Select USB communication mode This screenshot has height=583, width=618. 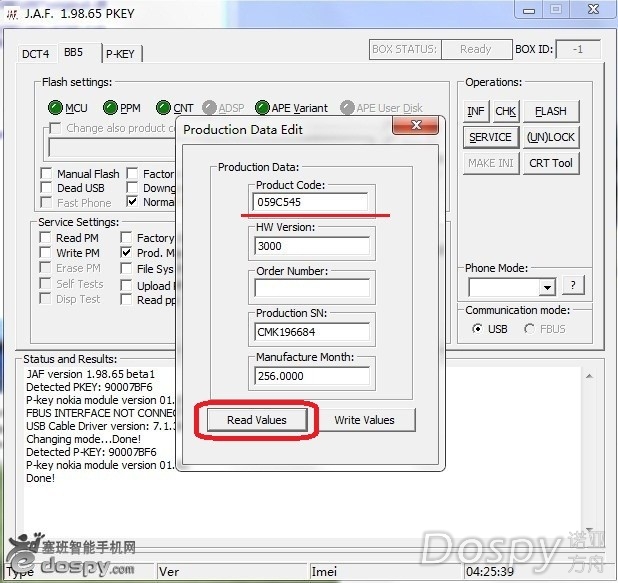477,329
